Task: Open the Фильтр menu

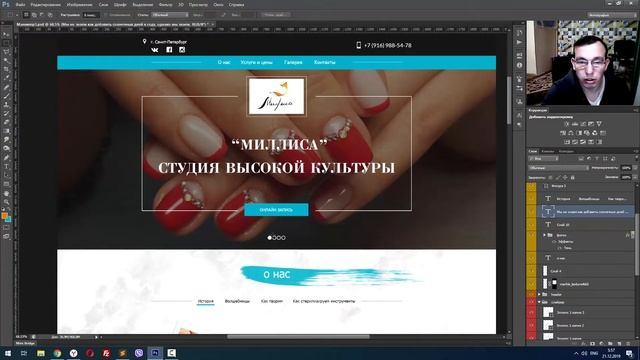Action: point(165,4)
